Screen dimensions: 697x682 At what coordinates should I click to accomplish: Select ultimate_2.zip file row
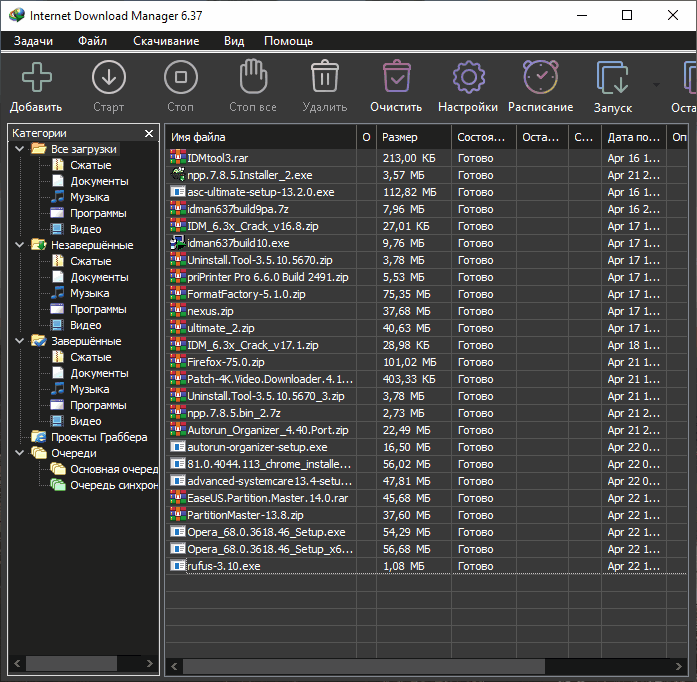[x=427, y=328]
